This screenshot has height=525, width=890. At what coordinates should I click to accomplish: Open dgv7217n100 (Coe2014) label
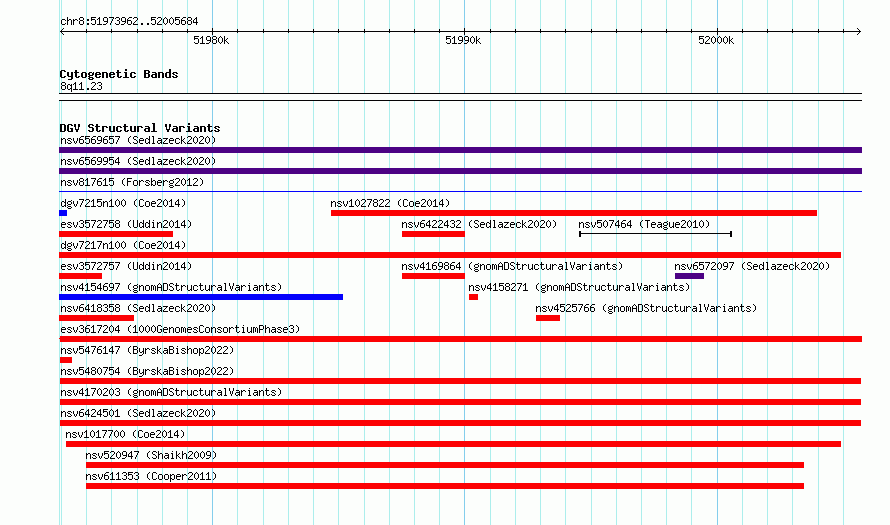click(x=123, y=245)
